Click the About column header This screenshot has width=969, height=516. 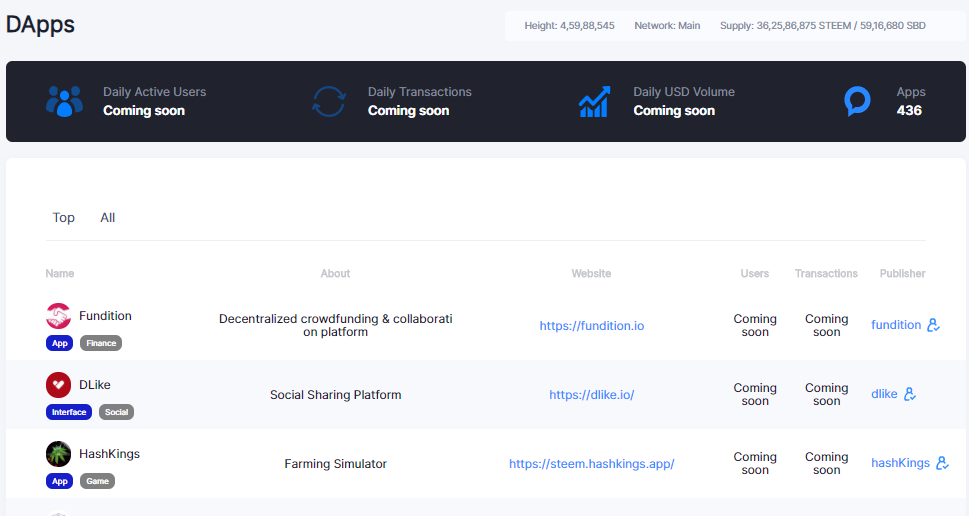point(336,274)
